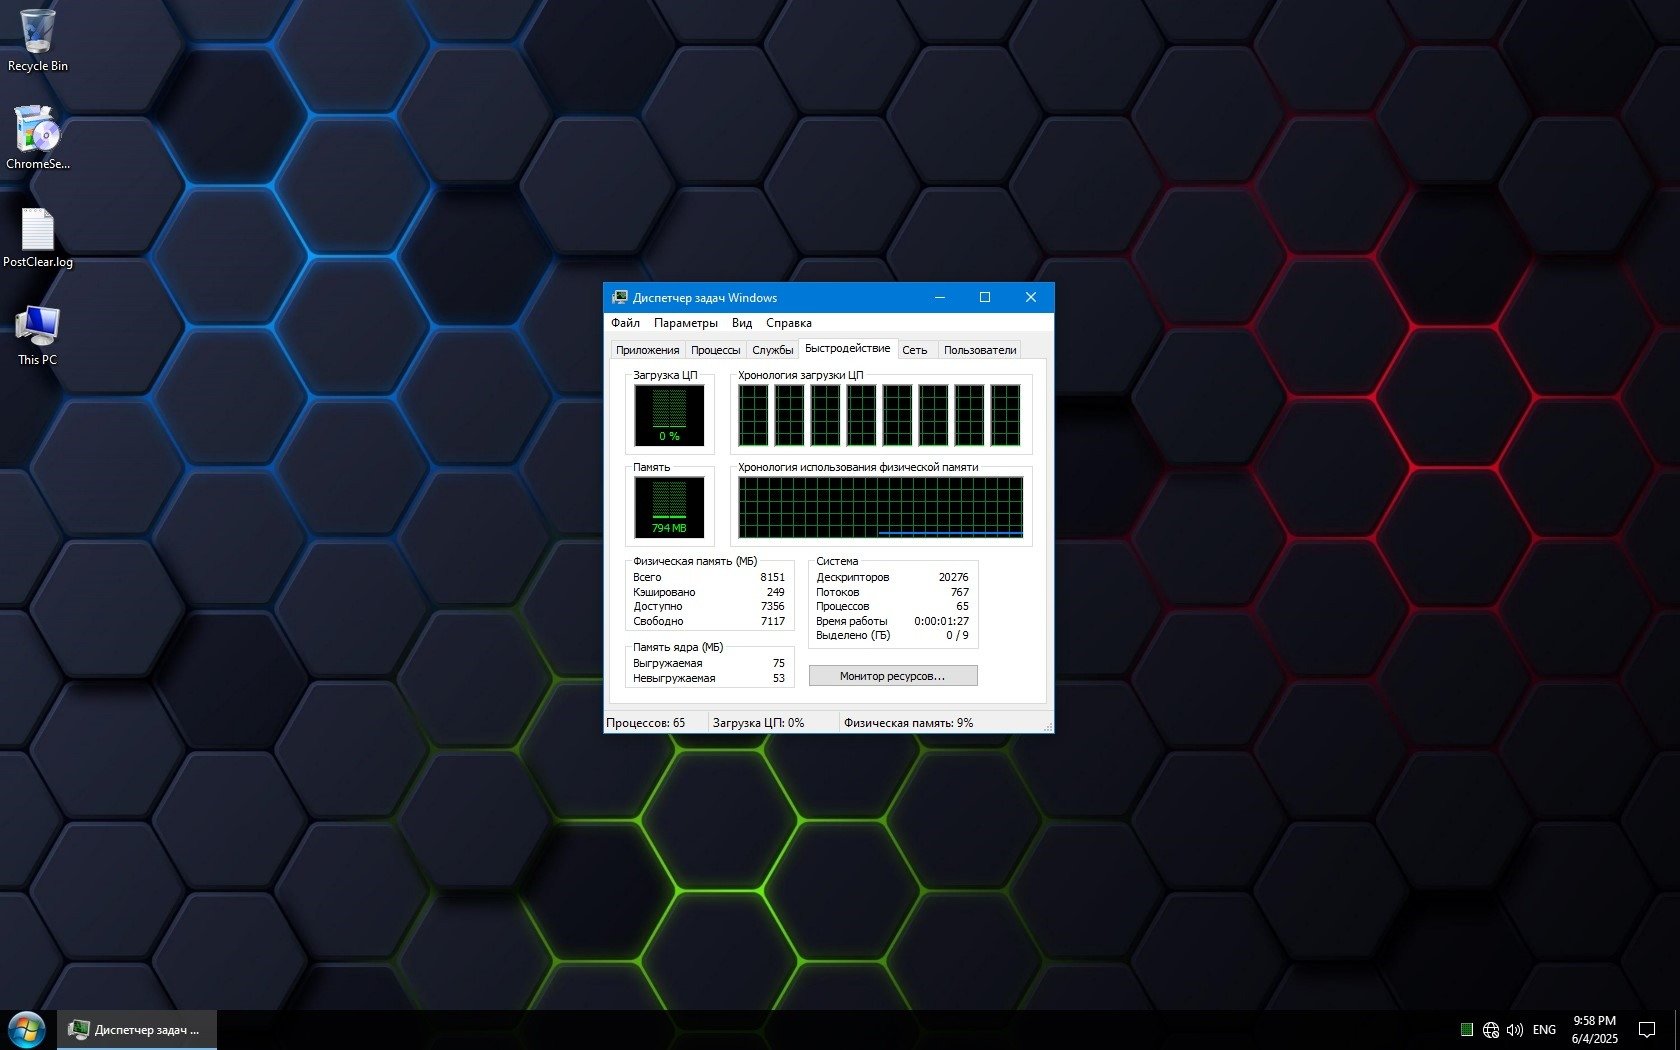Viewport: 1680px width, 1050px height.
Task: Open the Recycle Bin desktop icon
Action: pos(38,41)
